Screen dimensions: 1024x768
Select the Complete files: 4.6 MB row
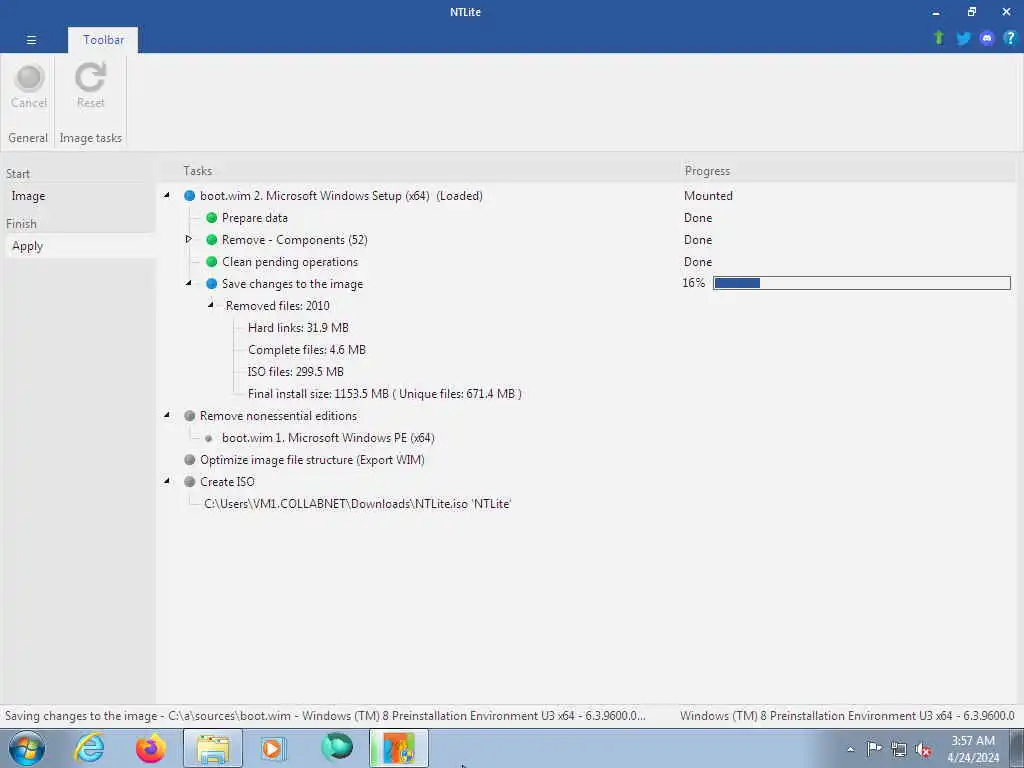tap(307, 350)
